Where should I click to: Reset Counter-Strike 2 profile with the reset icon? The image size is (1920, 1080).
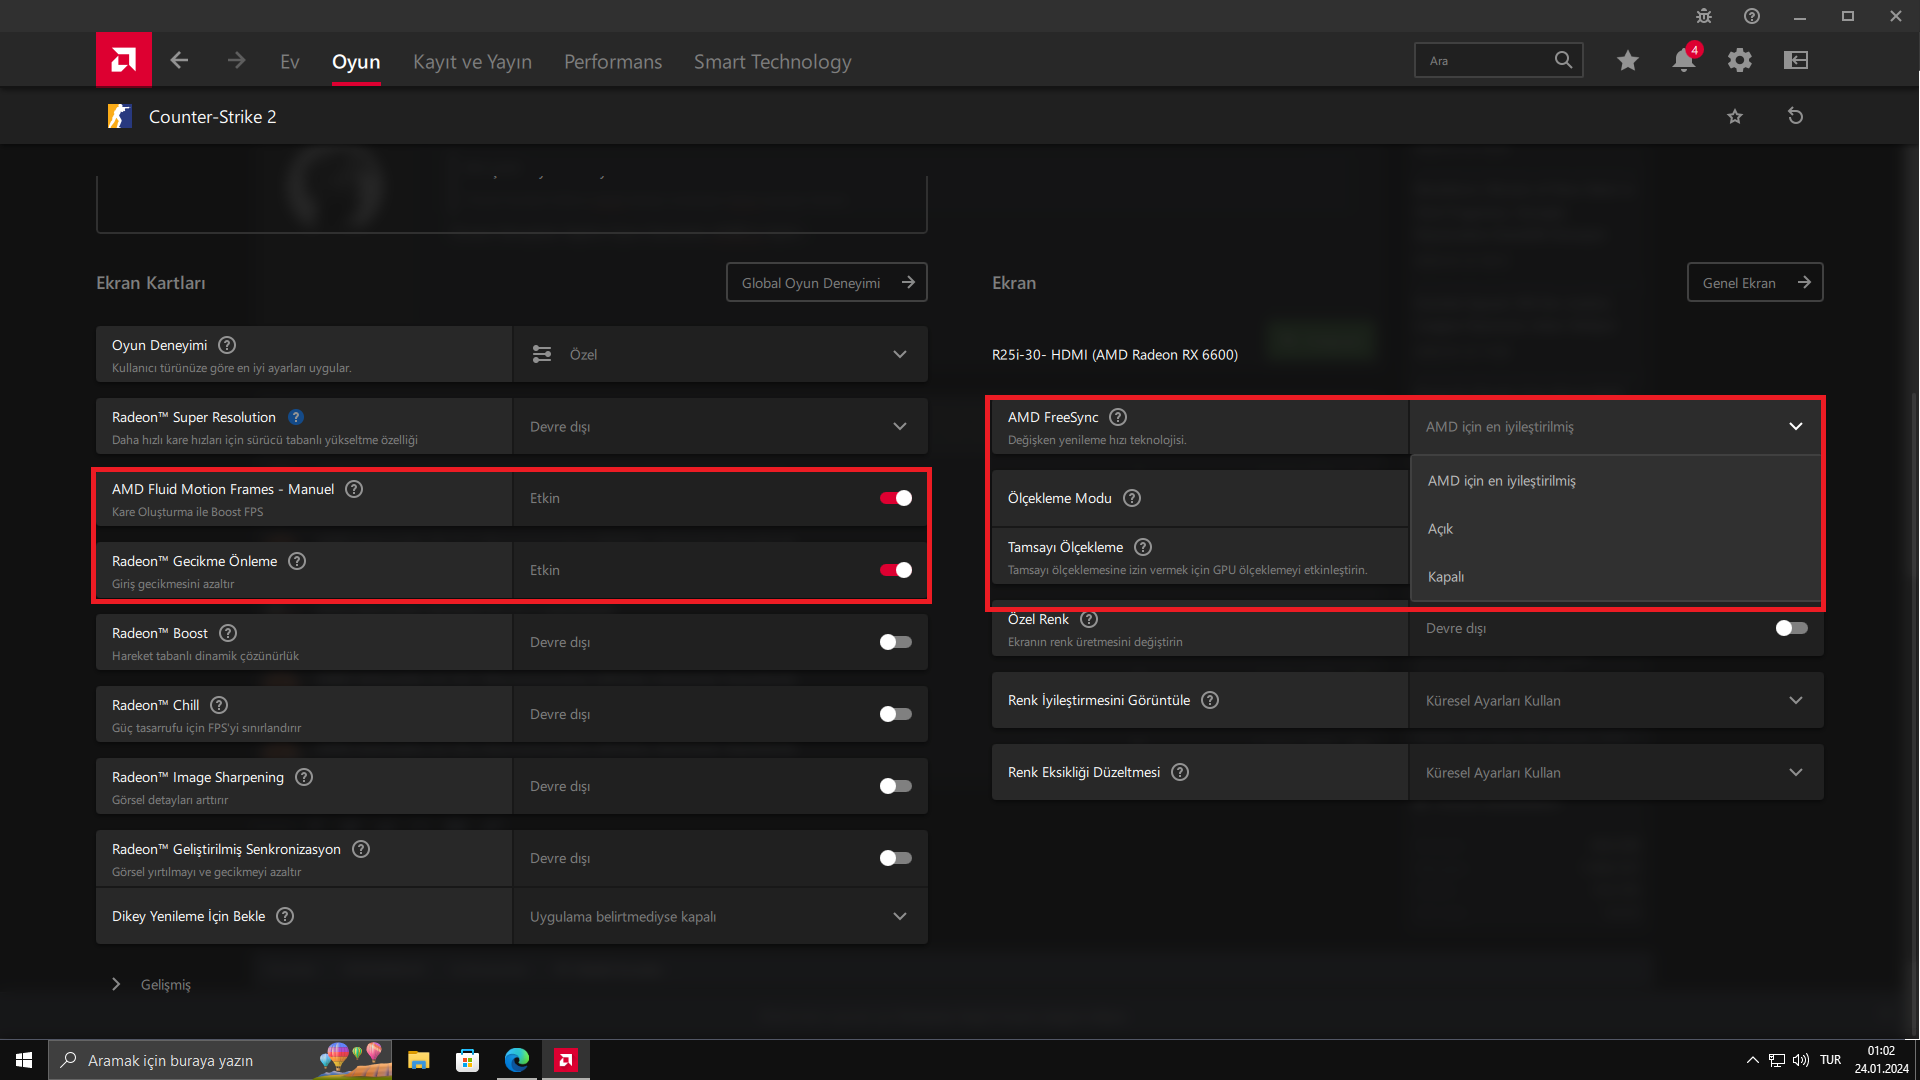pyautogui.click(x=1795, y=116)
